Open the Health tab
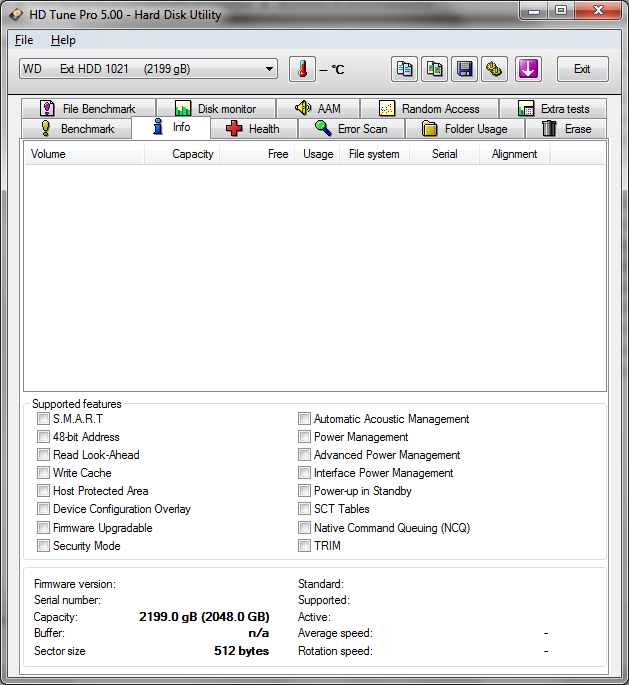The height and width of the screenshot is (685, 629). [253, 129]
